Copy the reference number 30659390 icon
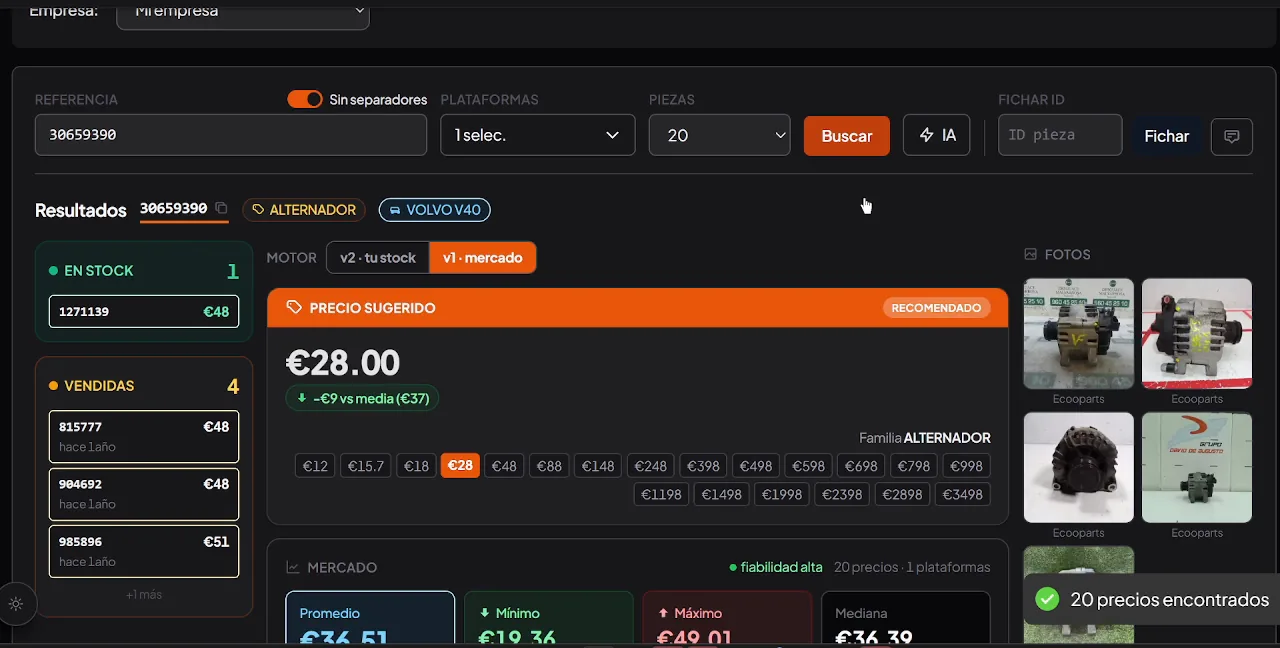 (x=221, y=208)
